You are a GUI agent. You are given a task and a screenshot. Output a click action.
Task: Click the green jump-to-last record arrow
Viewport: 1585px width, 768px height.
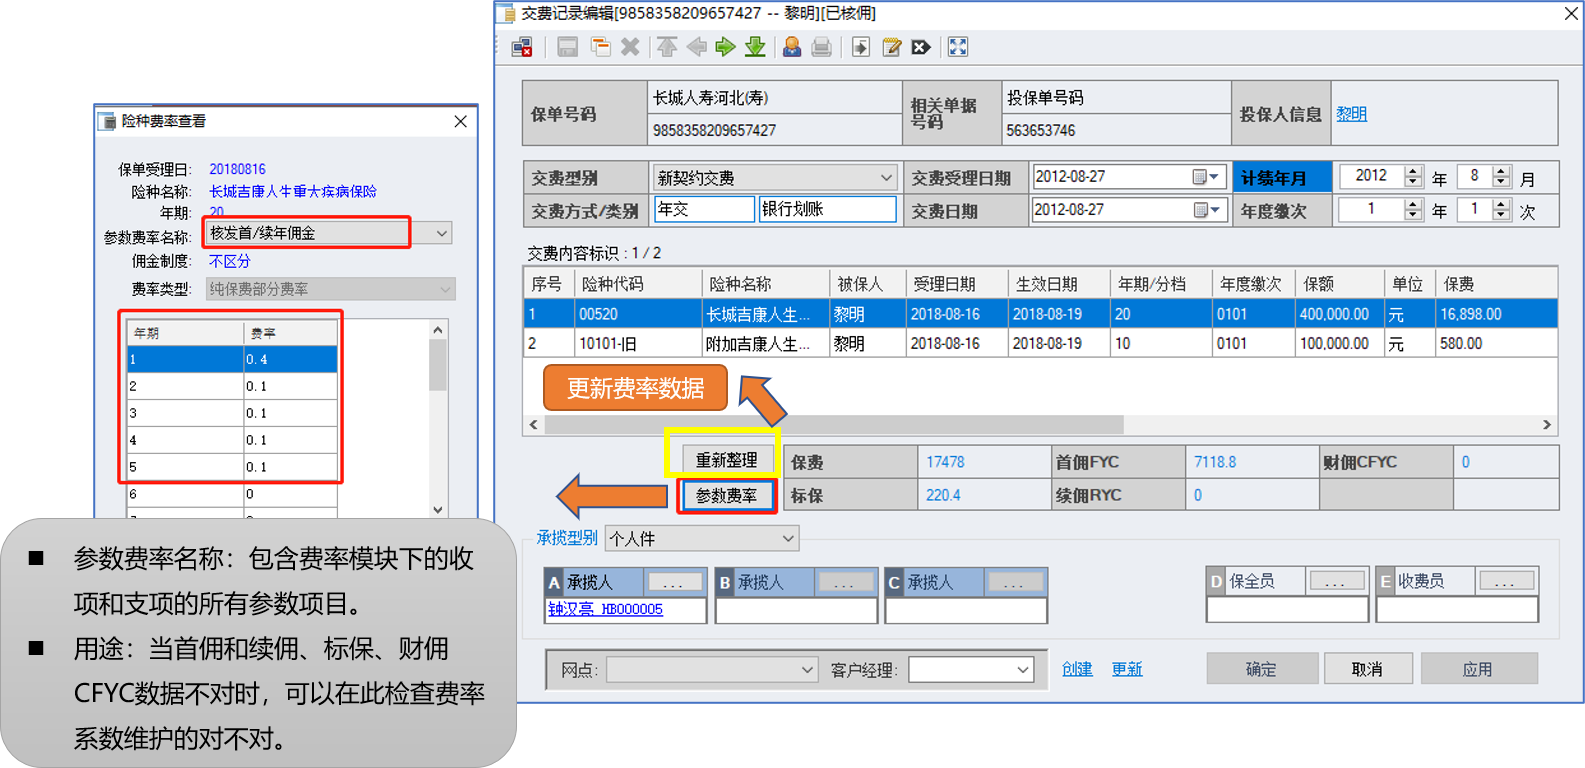point(755,47)
